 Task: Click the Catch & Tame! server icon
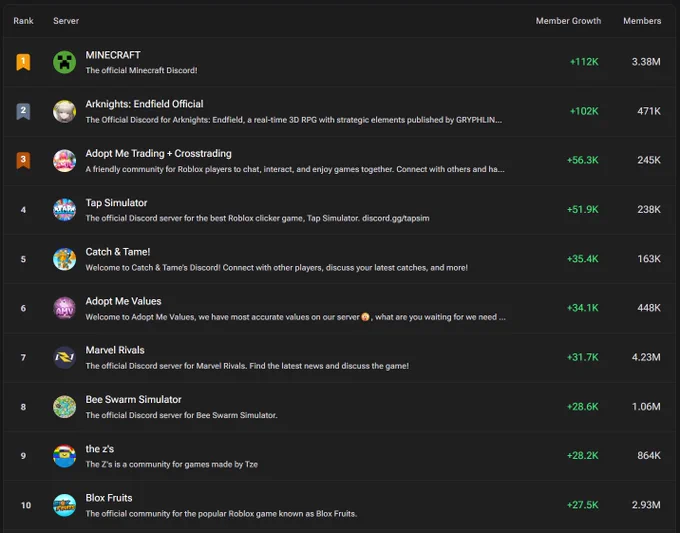[64, 259]
